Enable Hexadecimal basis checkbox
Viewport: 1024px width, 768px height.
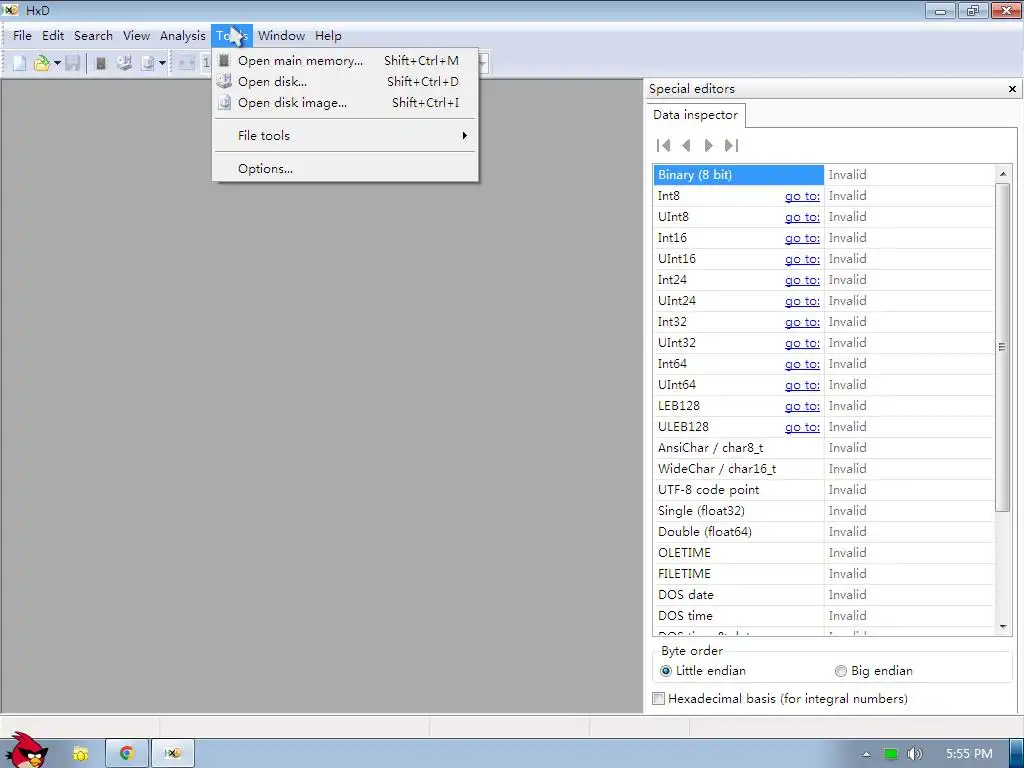pos(659,699)
